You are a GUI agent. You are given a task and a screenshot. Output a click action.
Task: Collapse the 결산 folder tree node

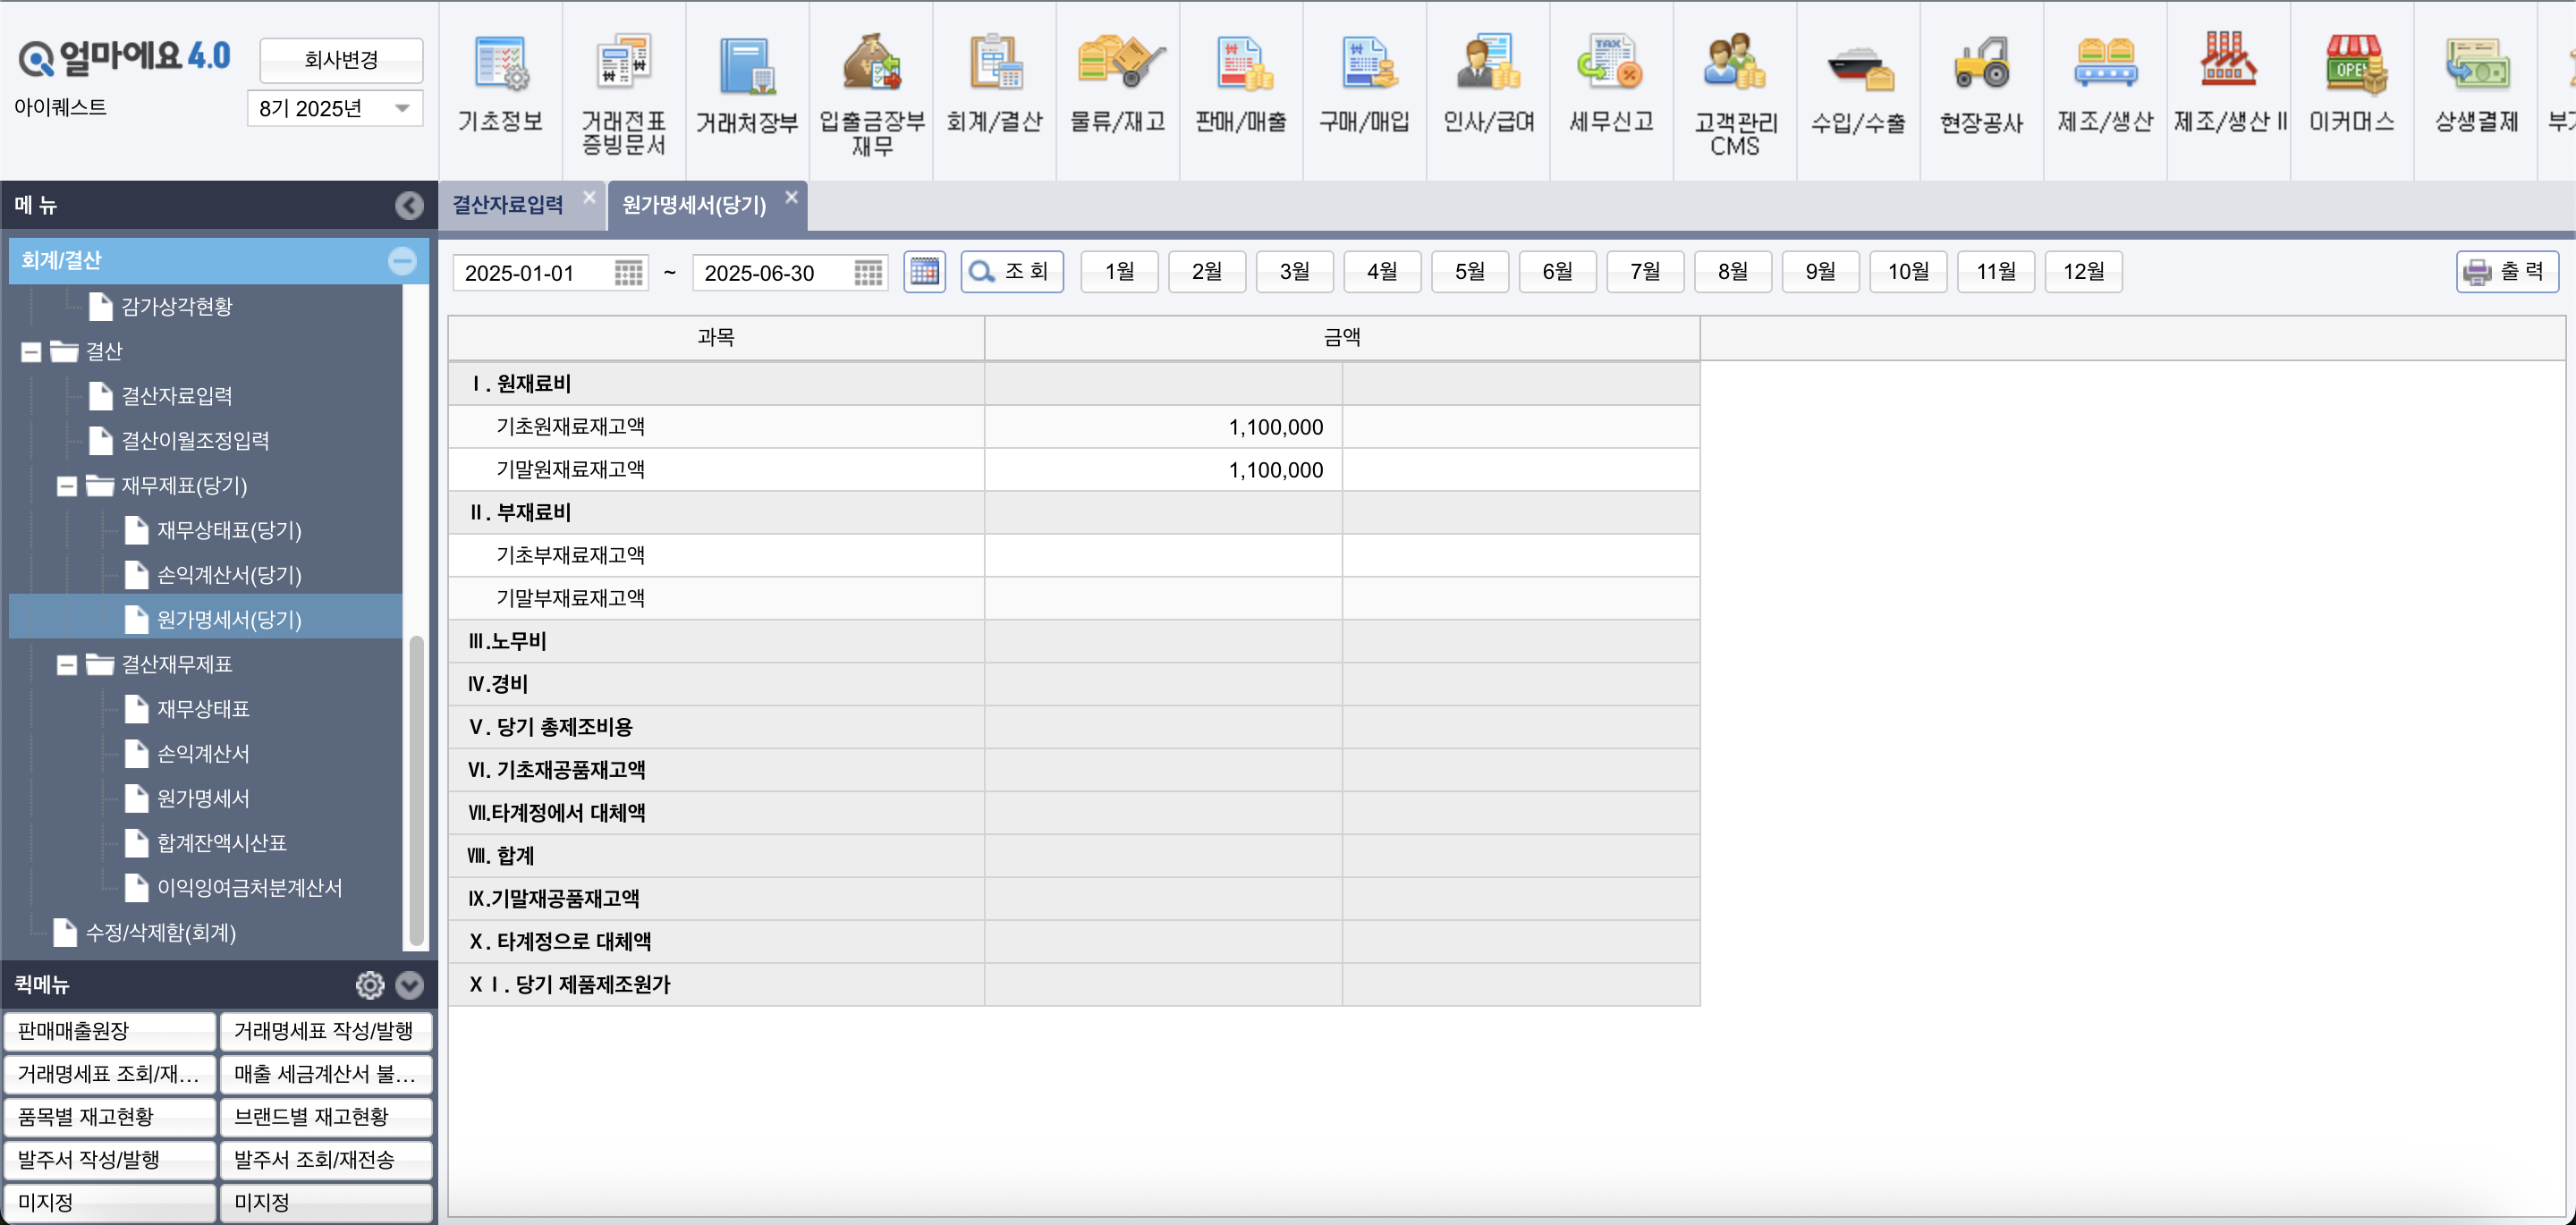[x=31, y=352]
